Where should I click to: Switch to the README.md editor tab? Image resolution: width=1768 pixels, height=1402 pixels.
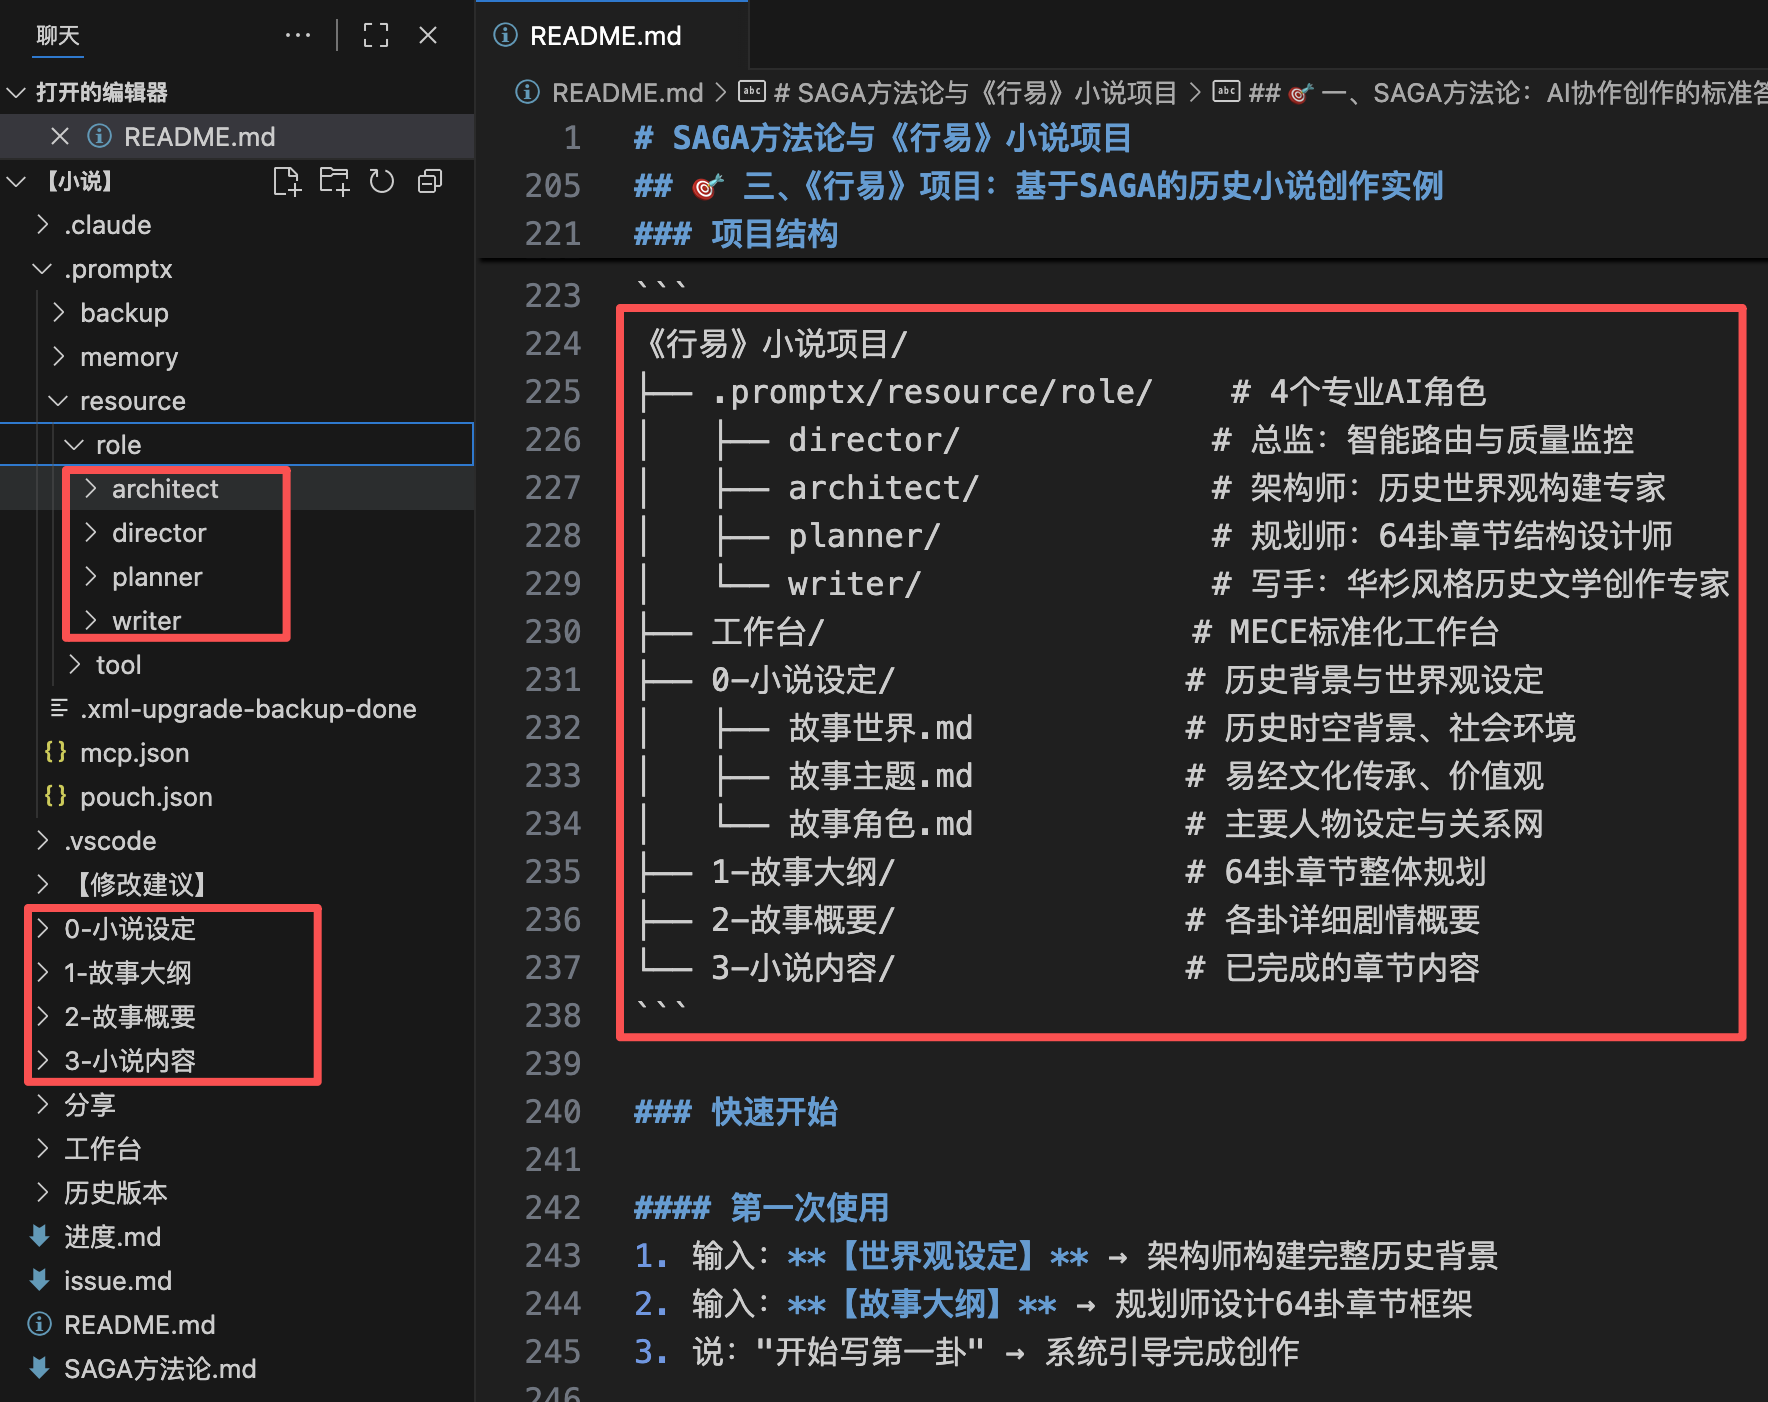604,36
